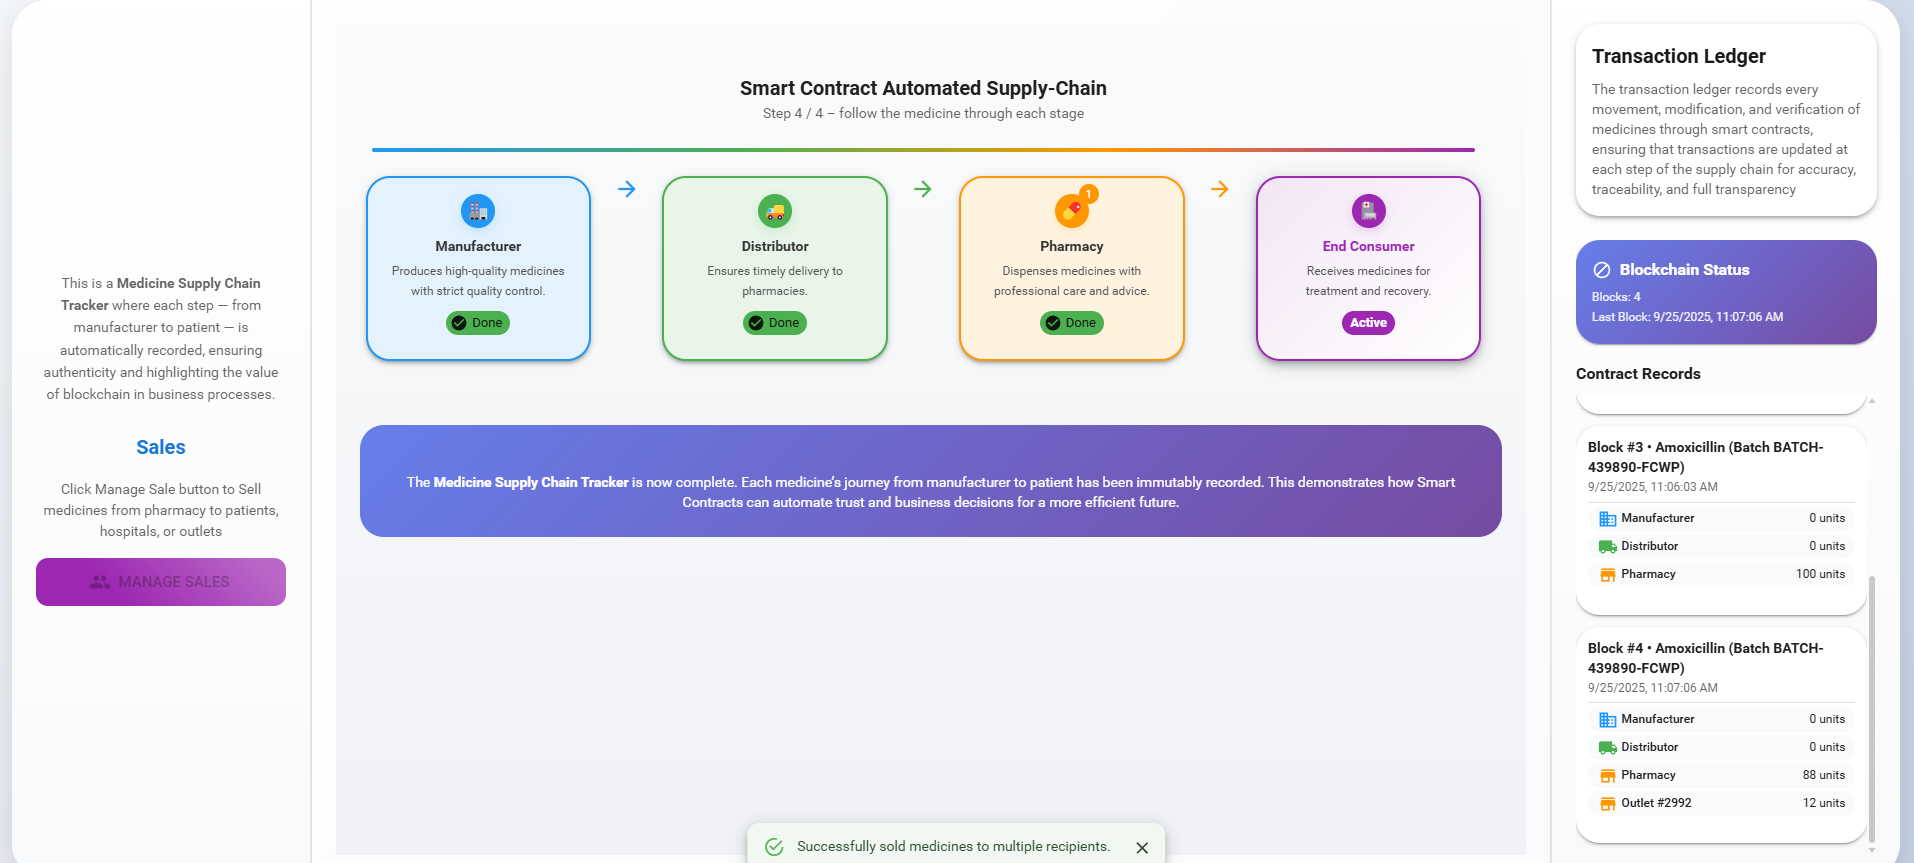Click the Sales heading link

[161, 447]
